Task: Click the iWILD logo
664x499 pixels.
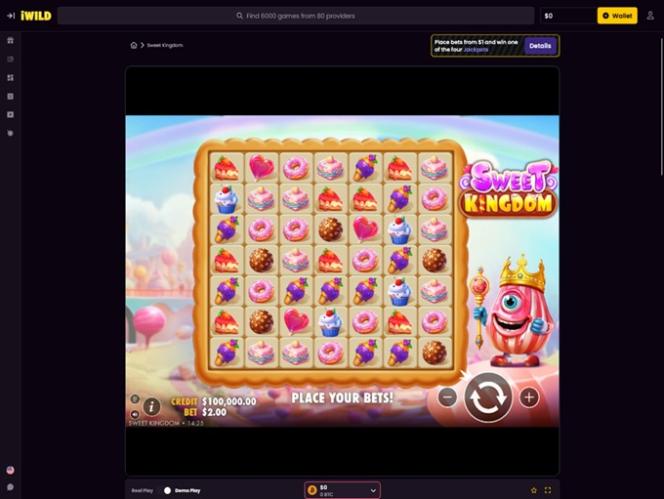Action: coord(36,16)
